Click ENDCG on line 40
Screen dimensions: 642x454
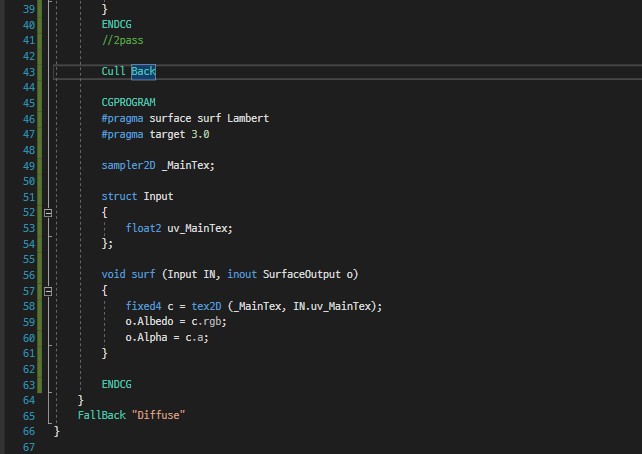coord(116,25)
